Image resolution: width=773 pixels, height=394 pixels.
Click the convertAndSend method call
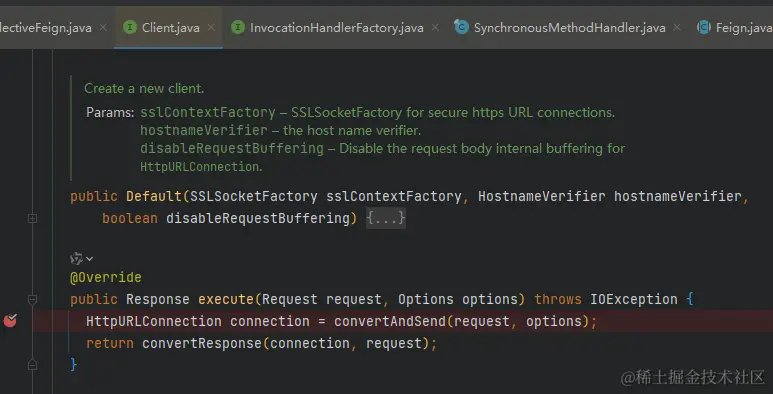[x=389, y=322]
